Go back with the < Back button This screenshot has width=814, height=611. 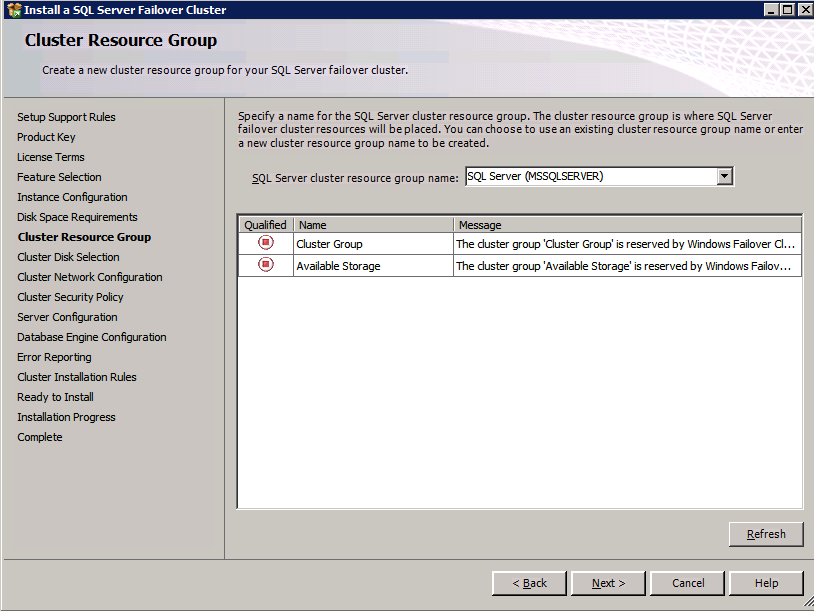click(x=530, y=583)
